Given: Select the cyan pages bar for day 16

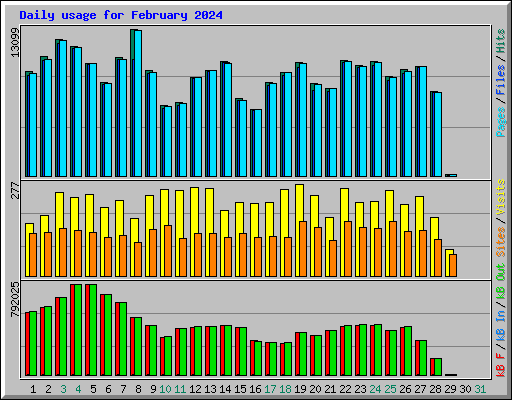Looking at the screenshot, I should 258,143.
